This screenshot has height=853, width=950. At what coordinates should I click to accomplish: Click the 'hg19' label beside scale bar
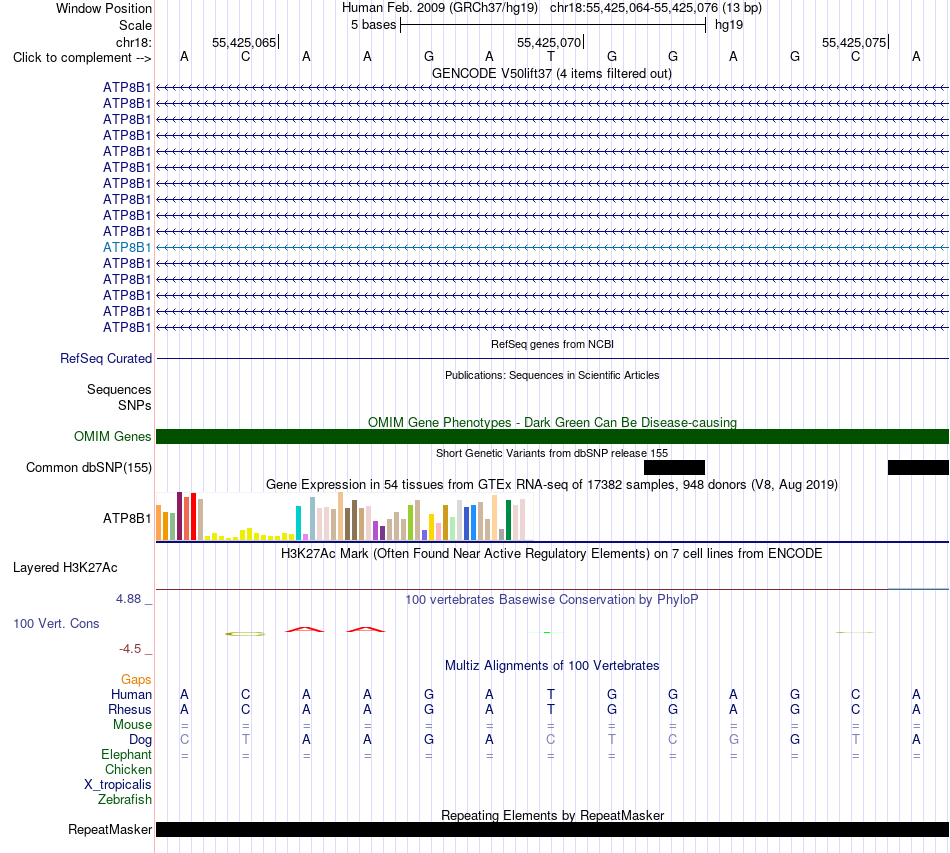tap(729, 25)
